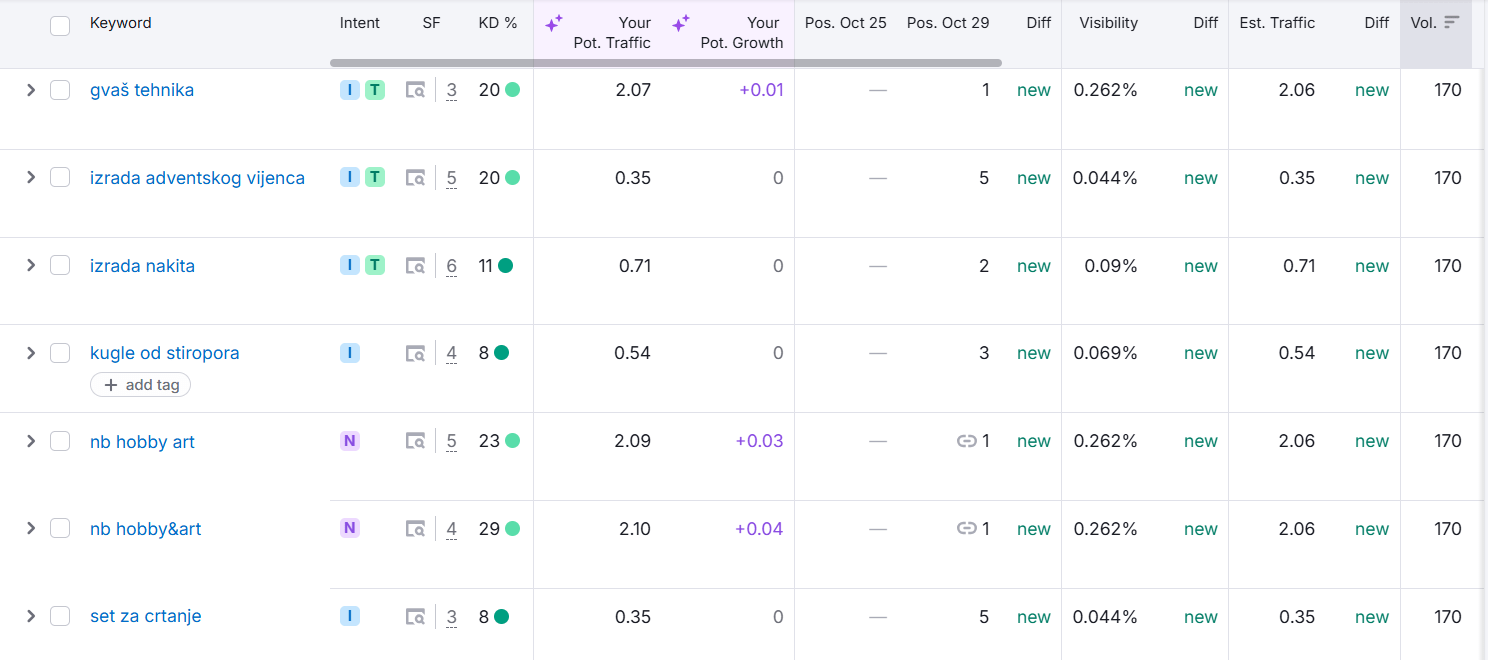
Task: Sort by the KD % column header
Action: coord(497,23)
